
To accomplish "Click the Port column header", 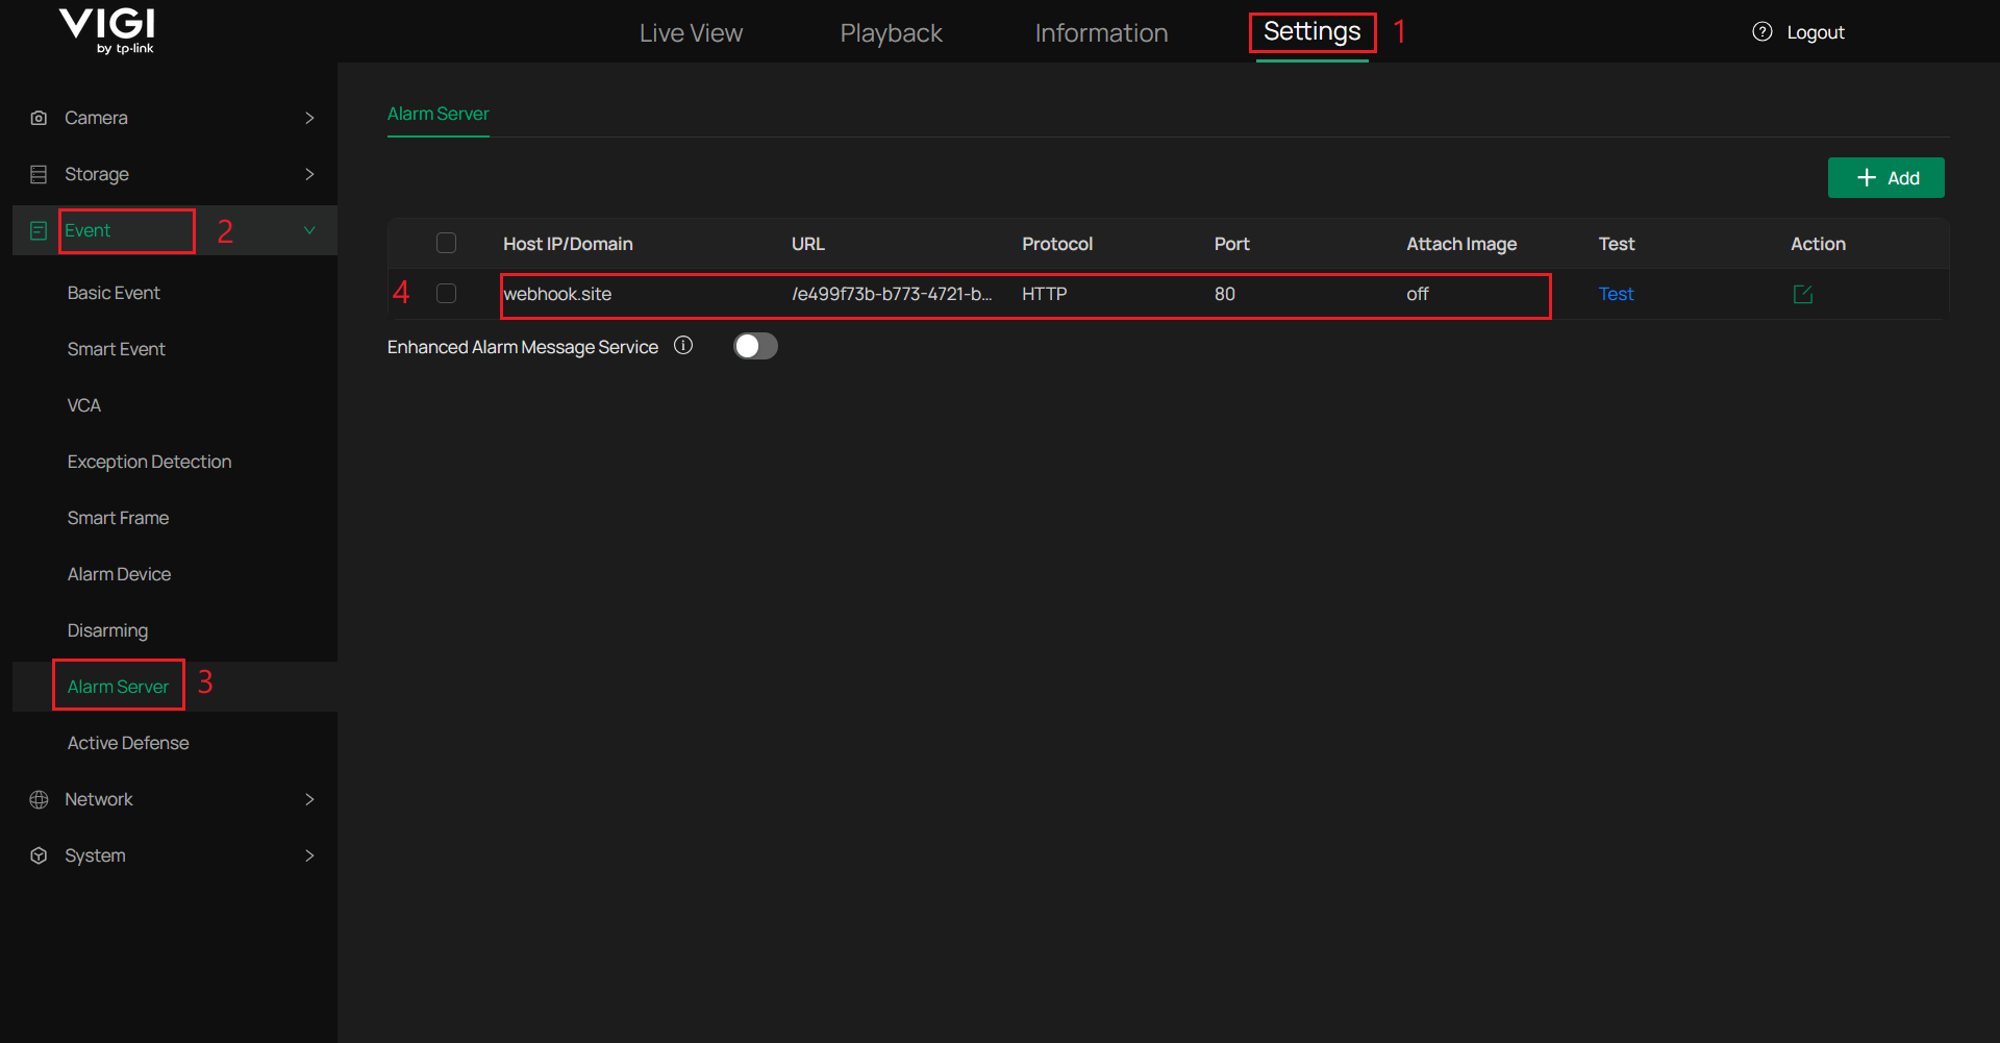I will pyautogui.click(x=1232, y=244).
